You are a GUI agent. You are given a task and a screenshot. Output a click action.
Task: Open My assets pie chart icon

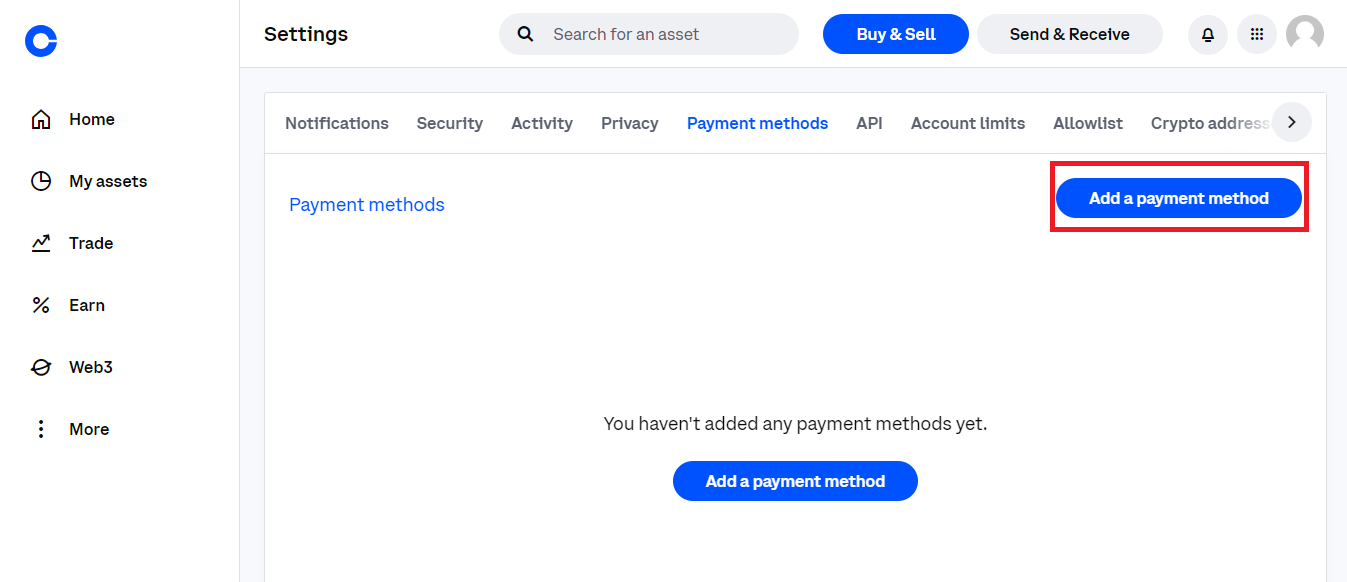click(x=41, y=181)
